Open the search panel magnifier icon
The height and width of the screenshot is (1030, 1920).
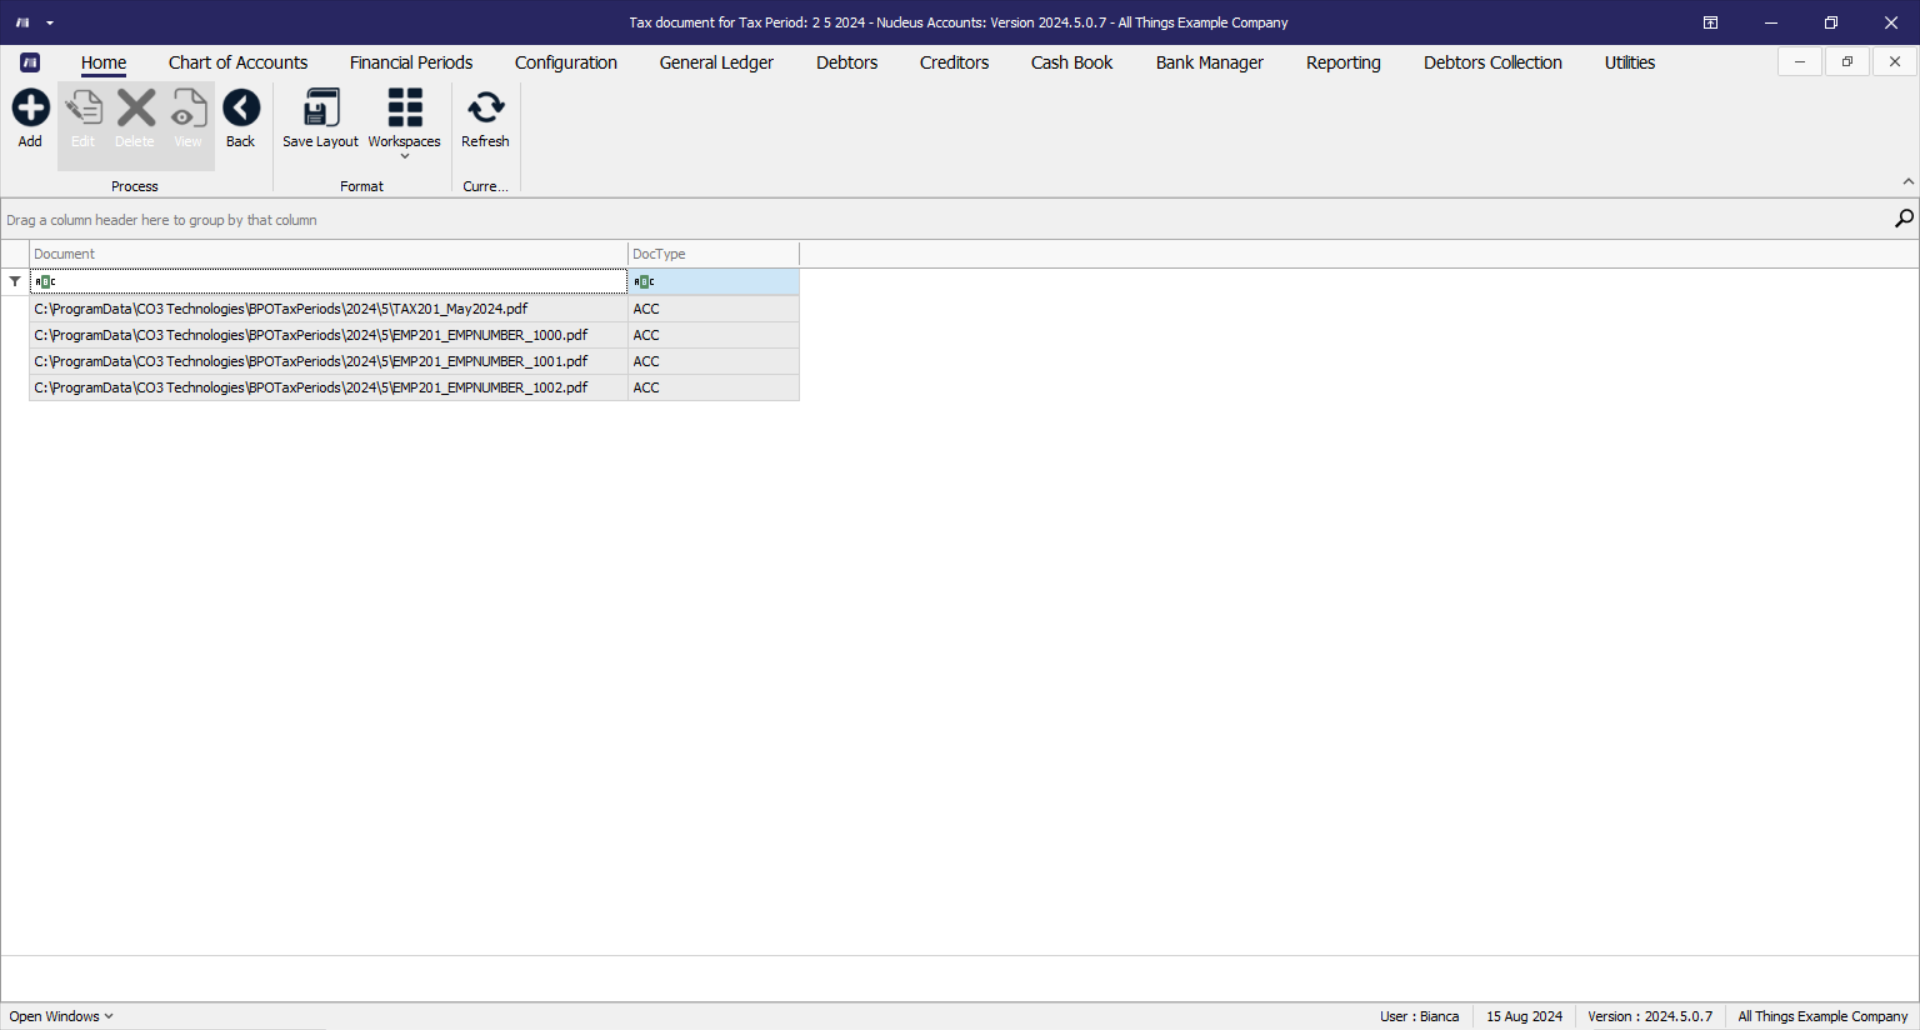coord(1904,218)
